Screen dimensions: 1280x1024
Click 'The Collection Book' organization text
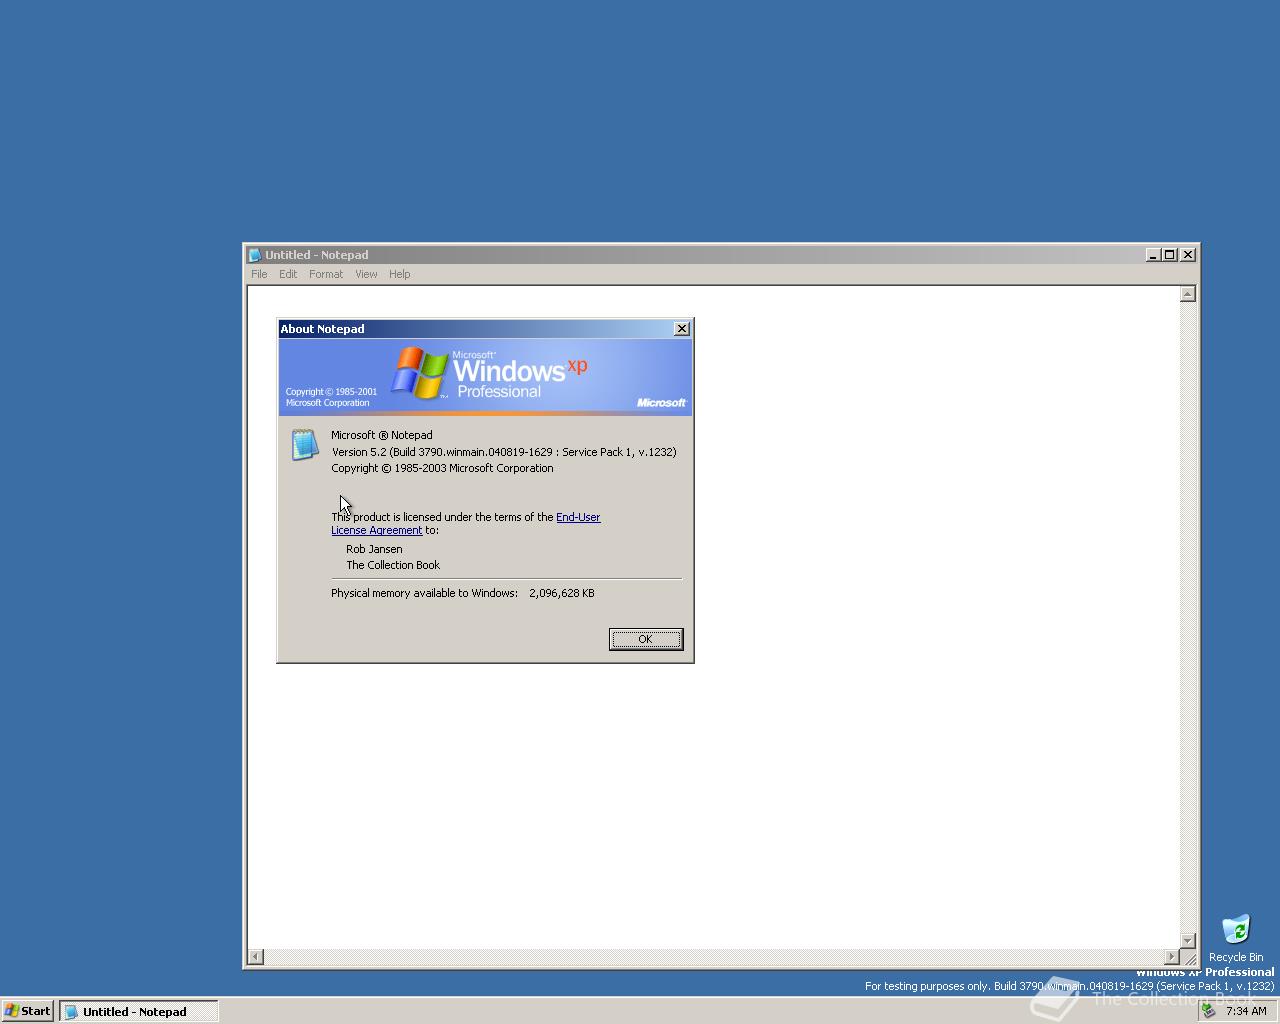click(x=393, y=565)
